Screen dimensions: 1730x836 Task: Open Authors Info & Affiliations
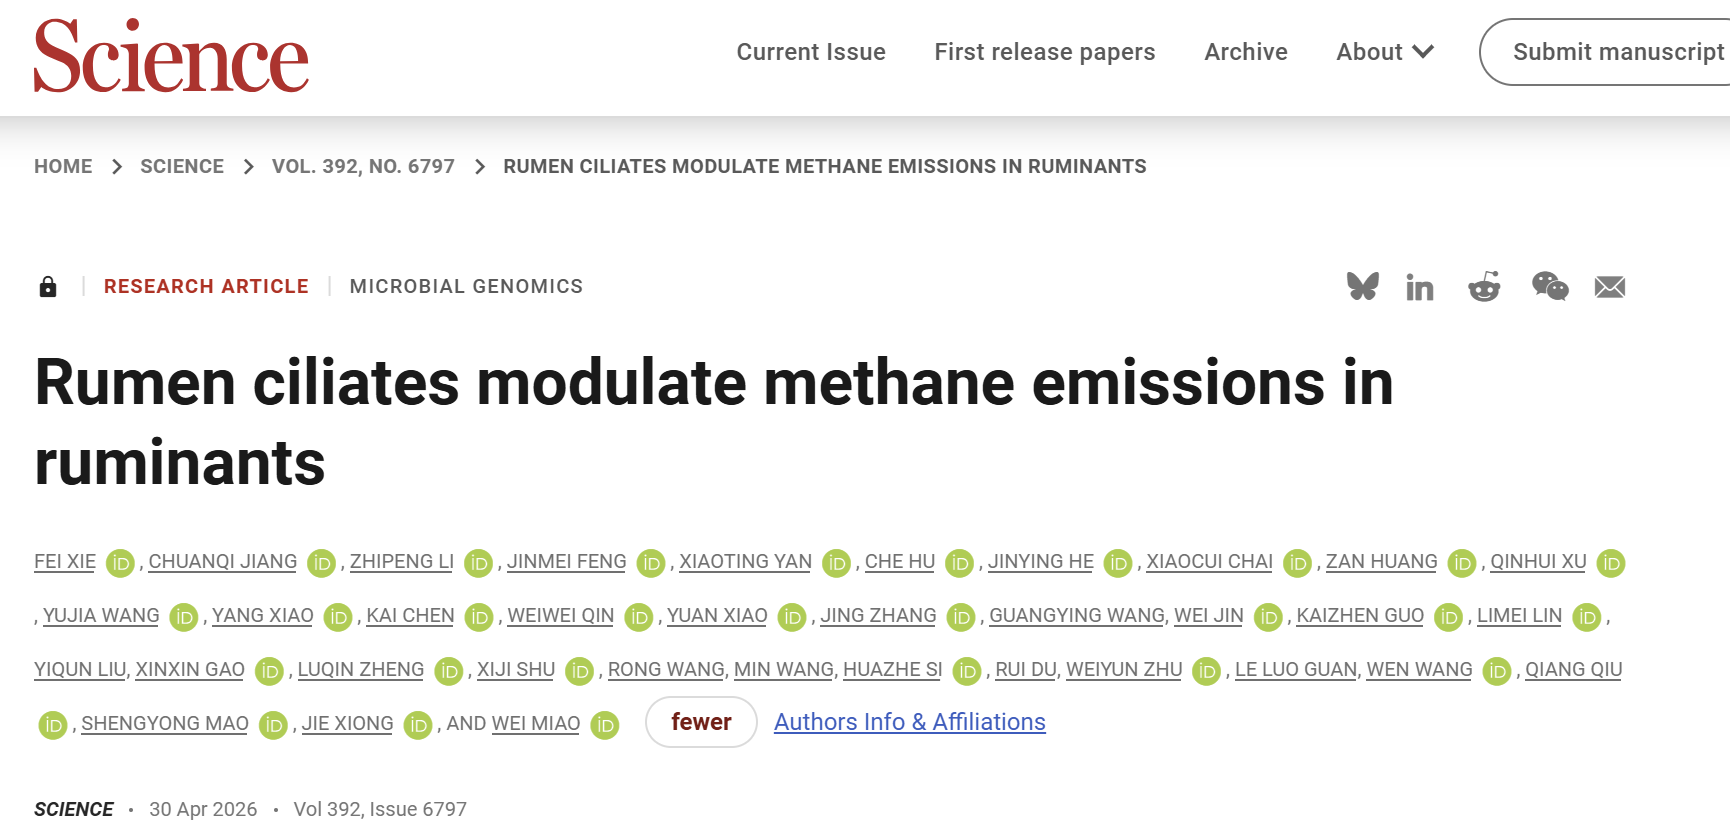click(x=910, y=722)
